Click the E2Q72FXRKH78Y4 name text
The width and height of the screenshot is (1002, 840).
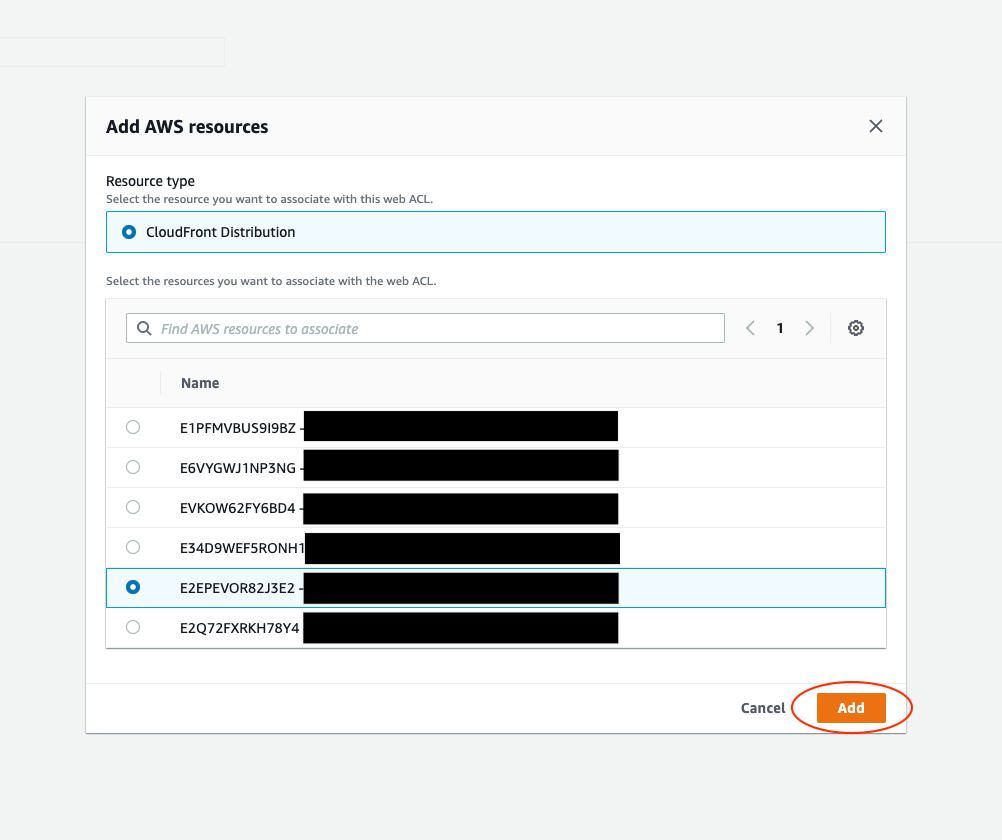click(x=240, y=628)
